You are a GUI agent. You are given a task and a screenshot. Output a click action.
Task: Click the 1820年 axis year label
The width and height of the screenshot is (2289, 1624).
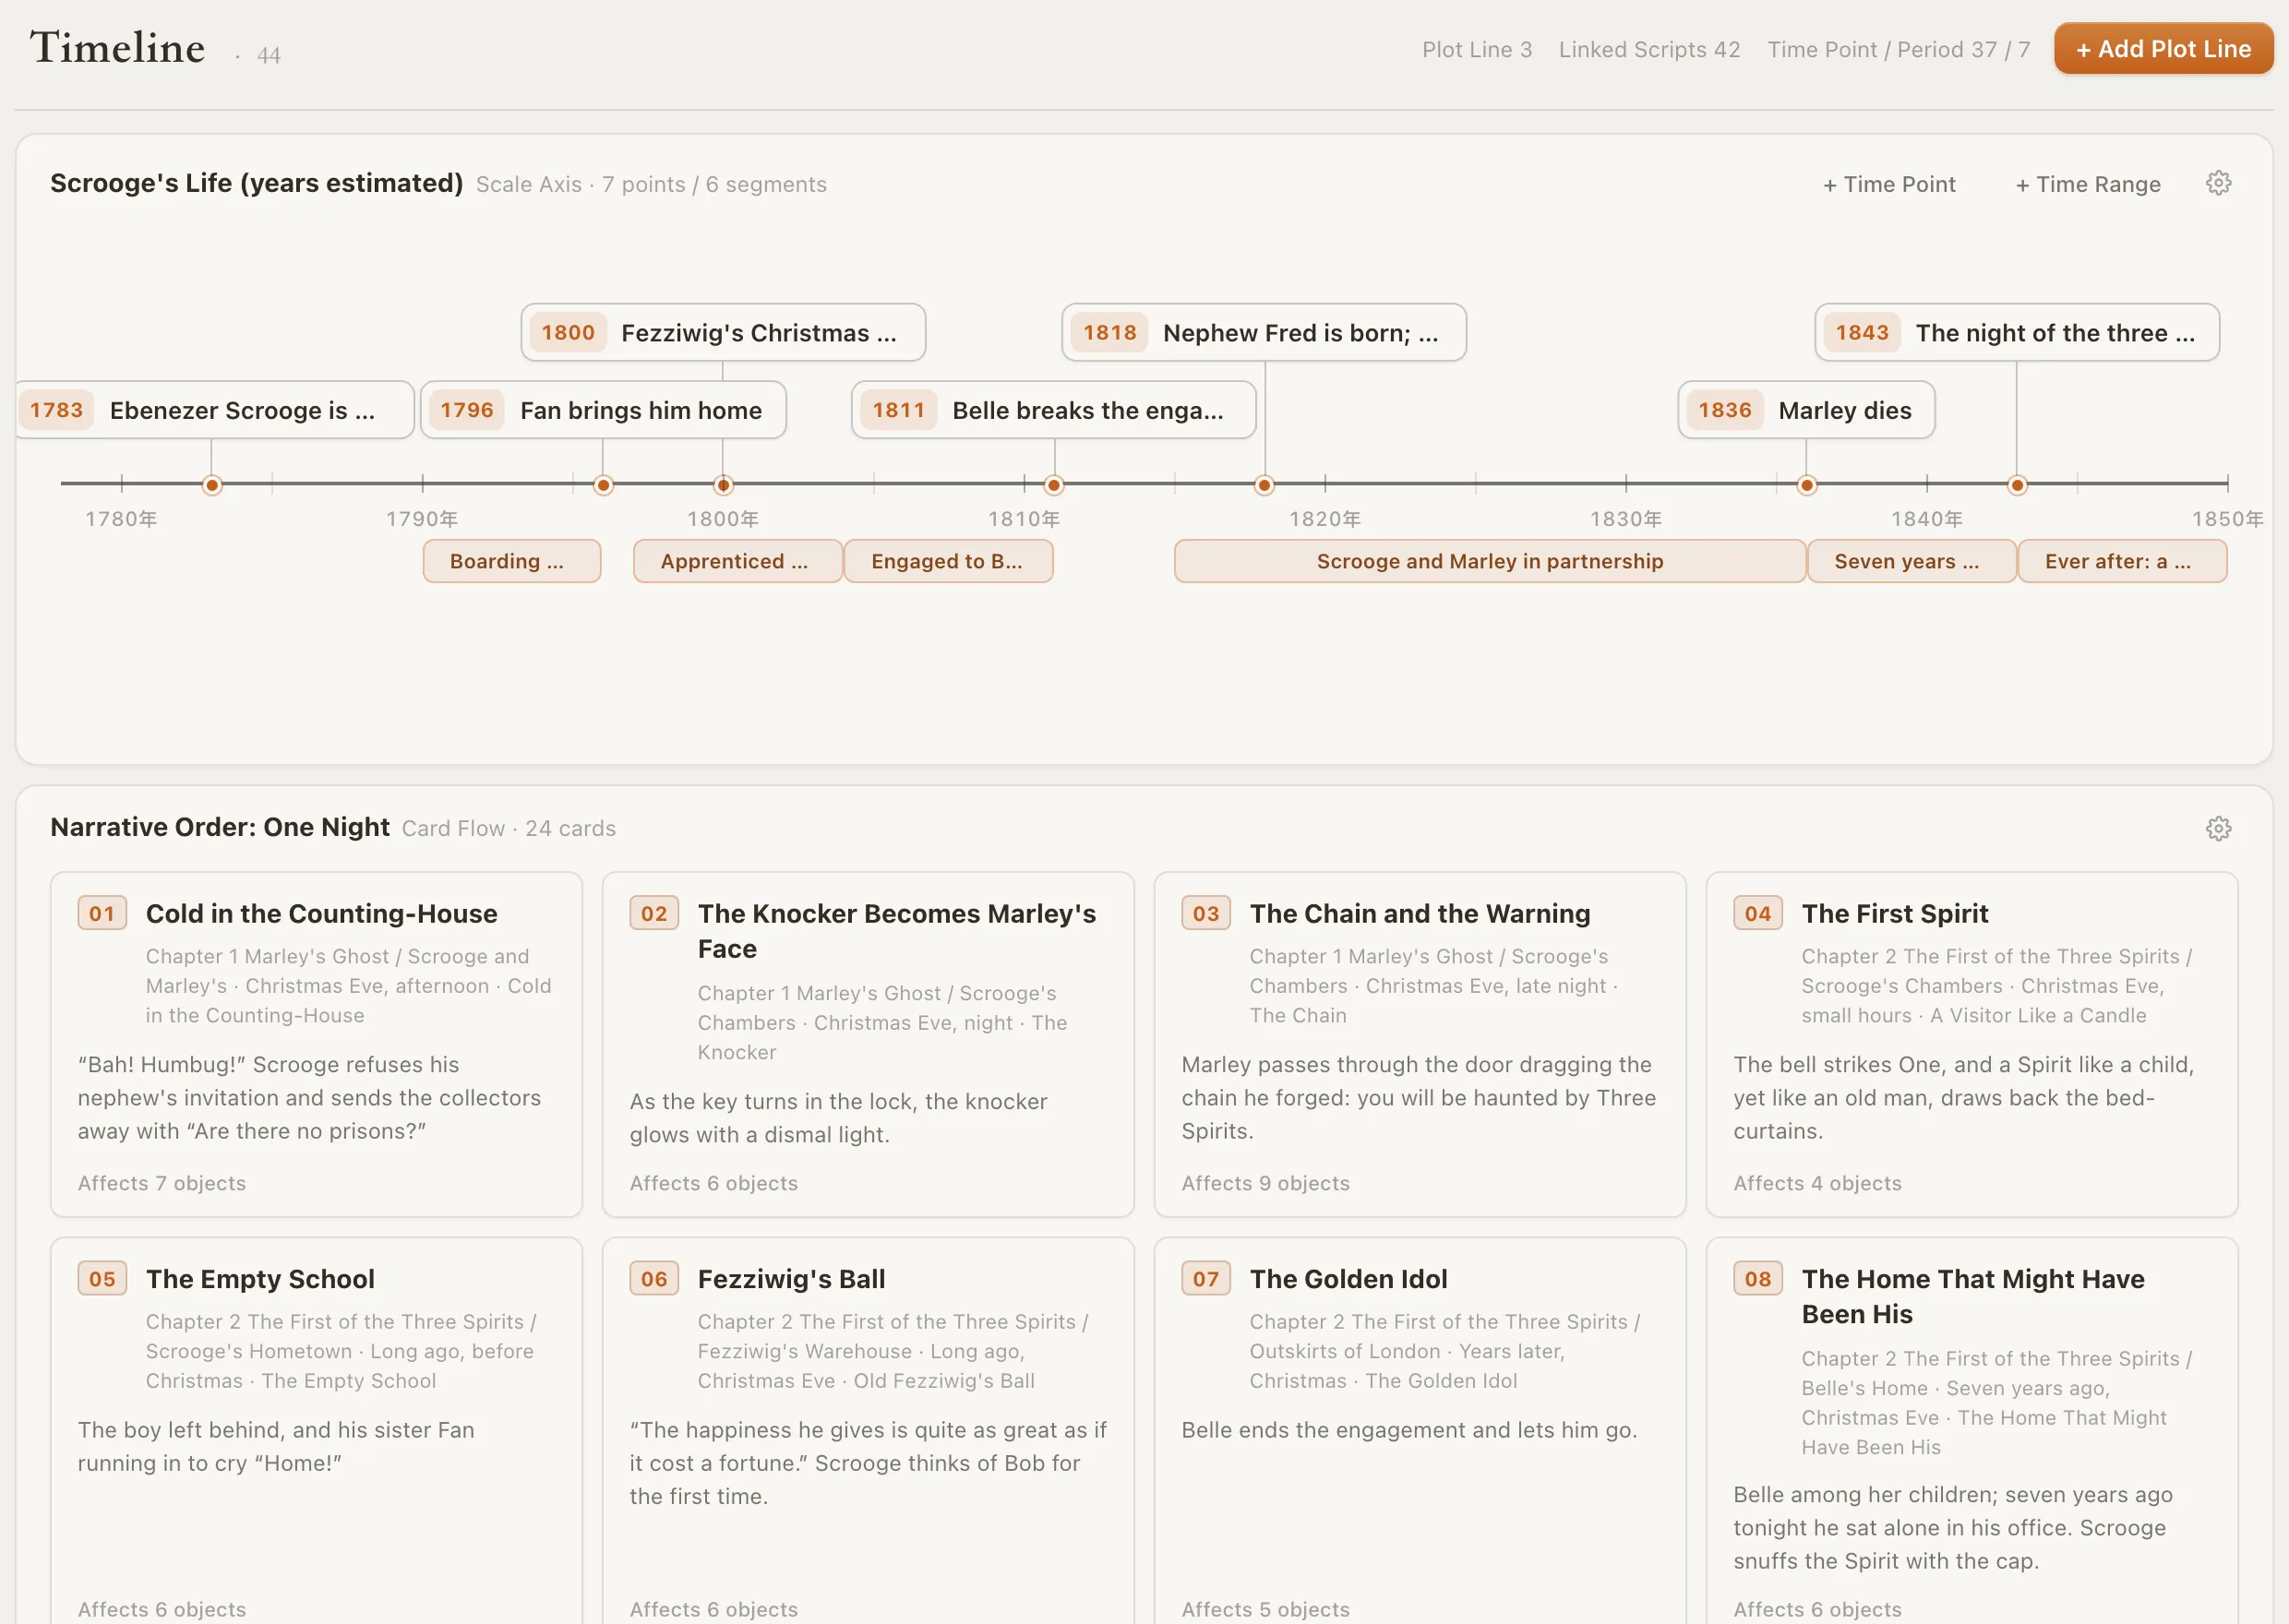point(1324,519)
